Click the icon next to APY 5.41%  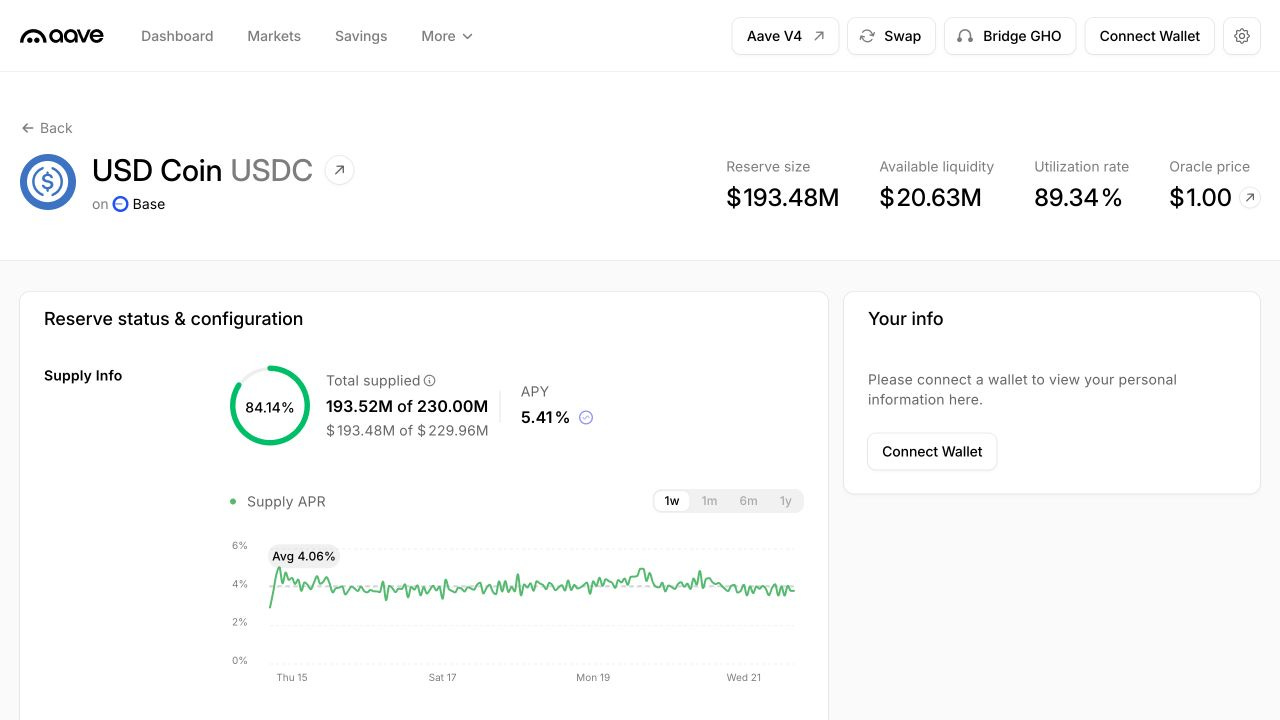pyautogui.click(x=586, y=418)
